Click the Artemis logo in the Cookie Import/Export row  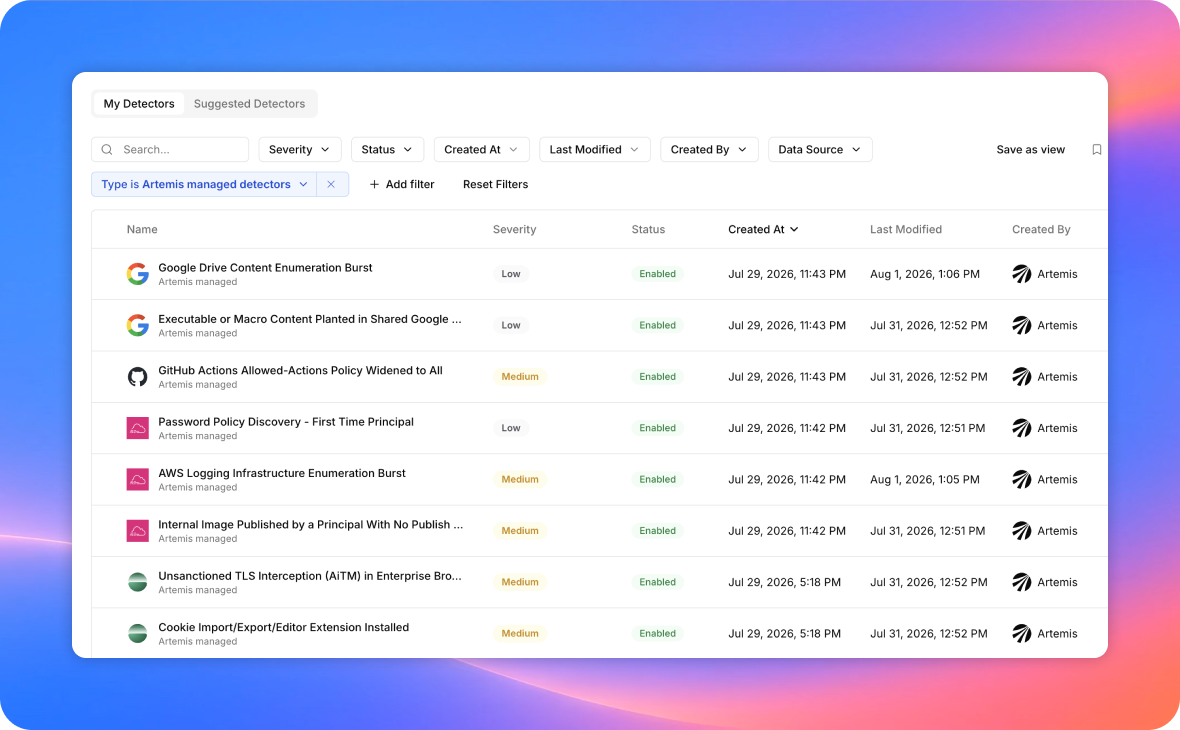point(1021,633)
